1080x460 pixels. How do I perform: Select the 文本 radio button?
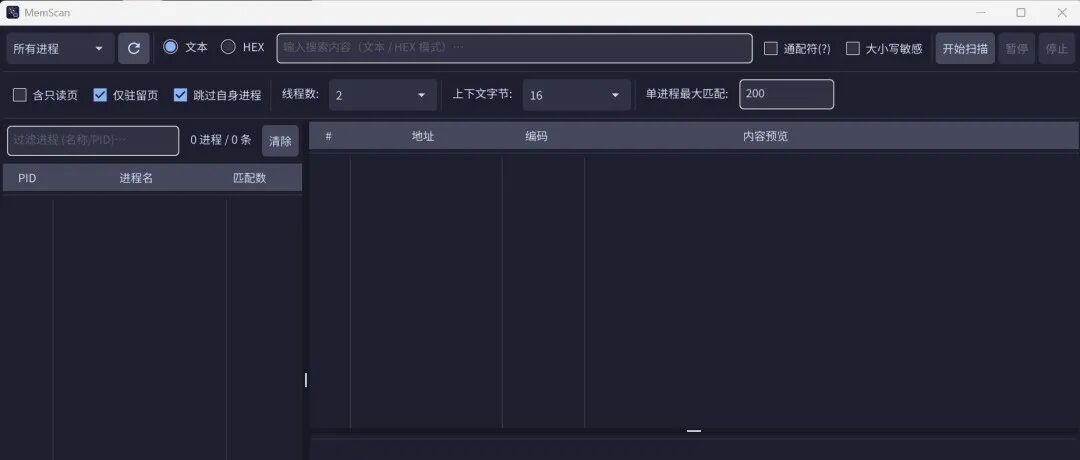pos(170,47)
